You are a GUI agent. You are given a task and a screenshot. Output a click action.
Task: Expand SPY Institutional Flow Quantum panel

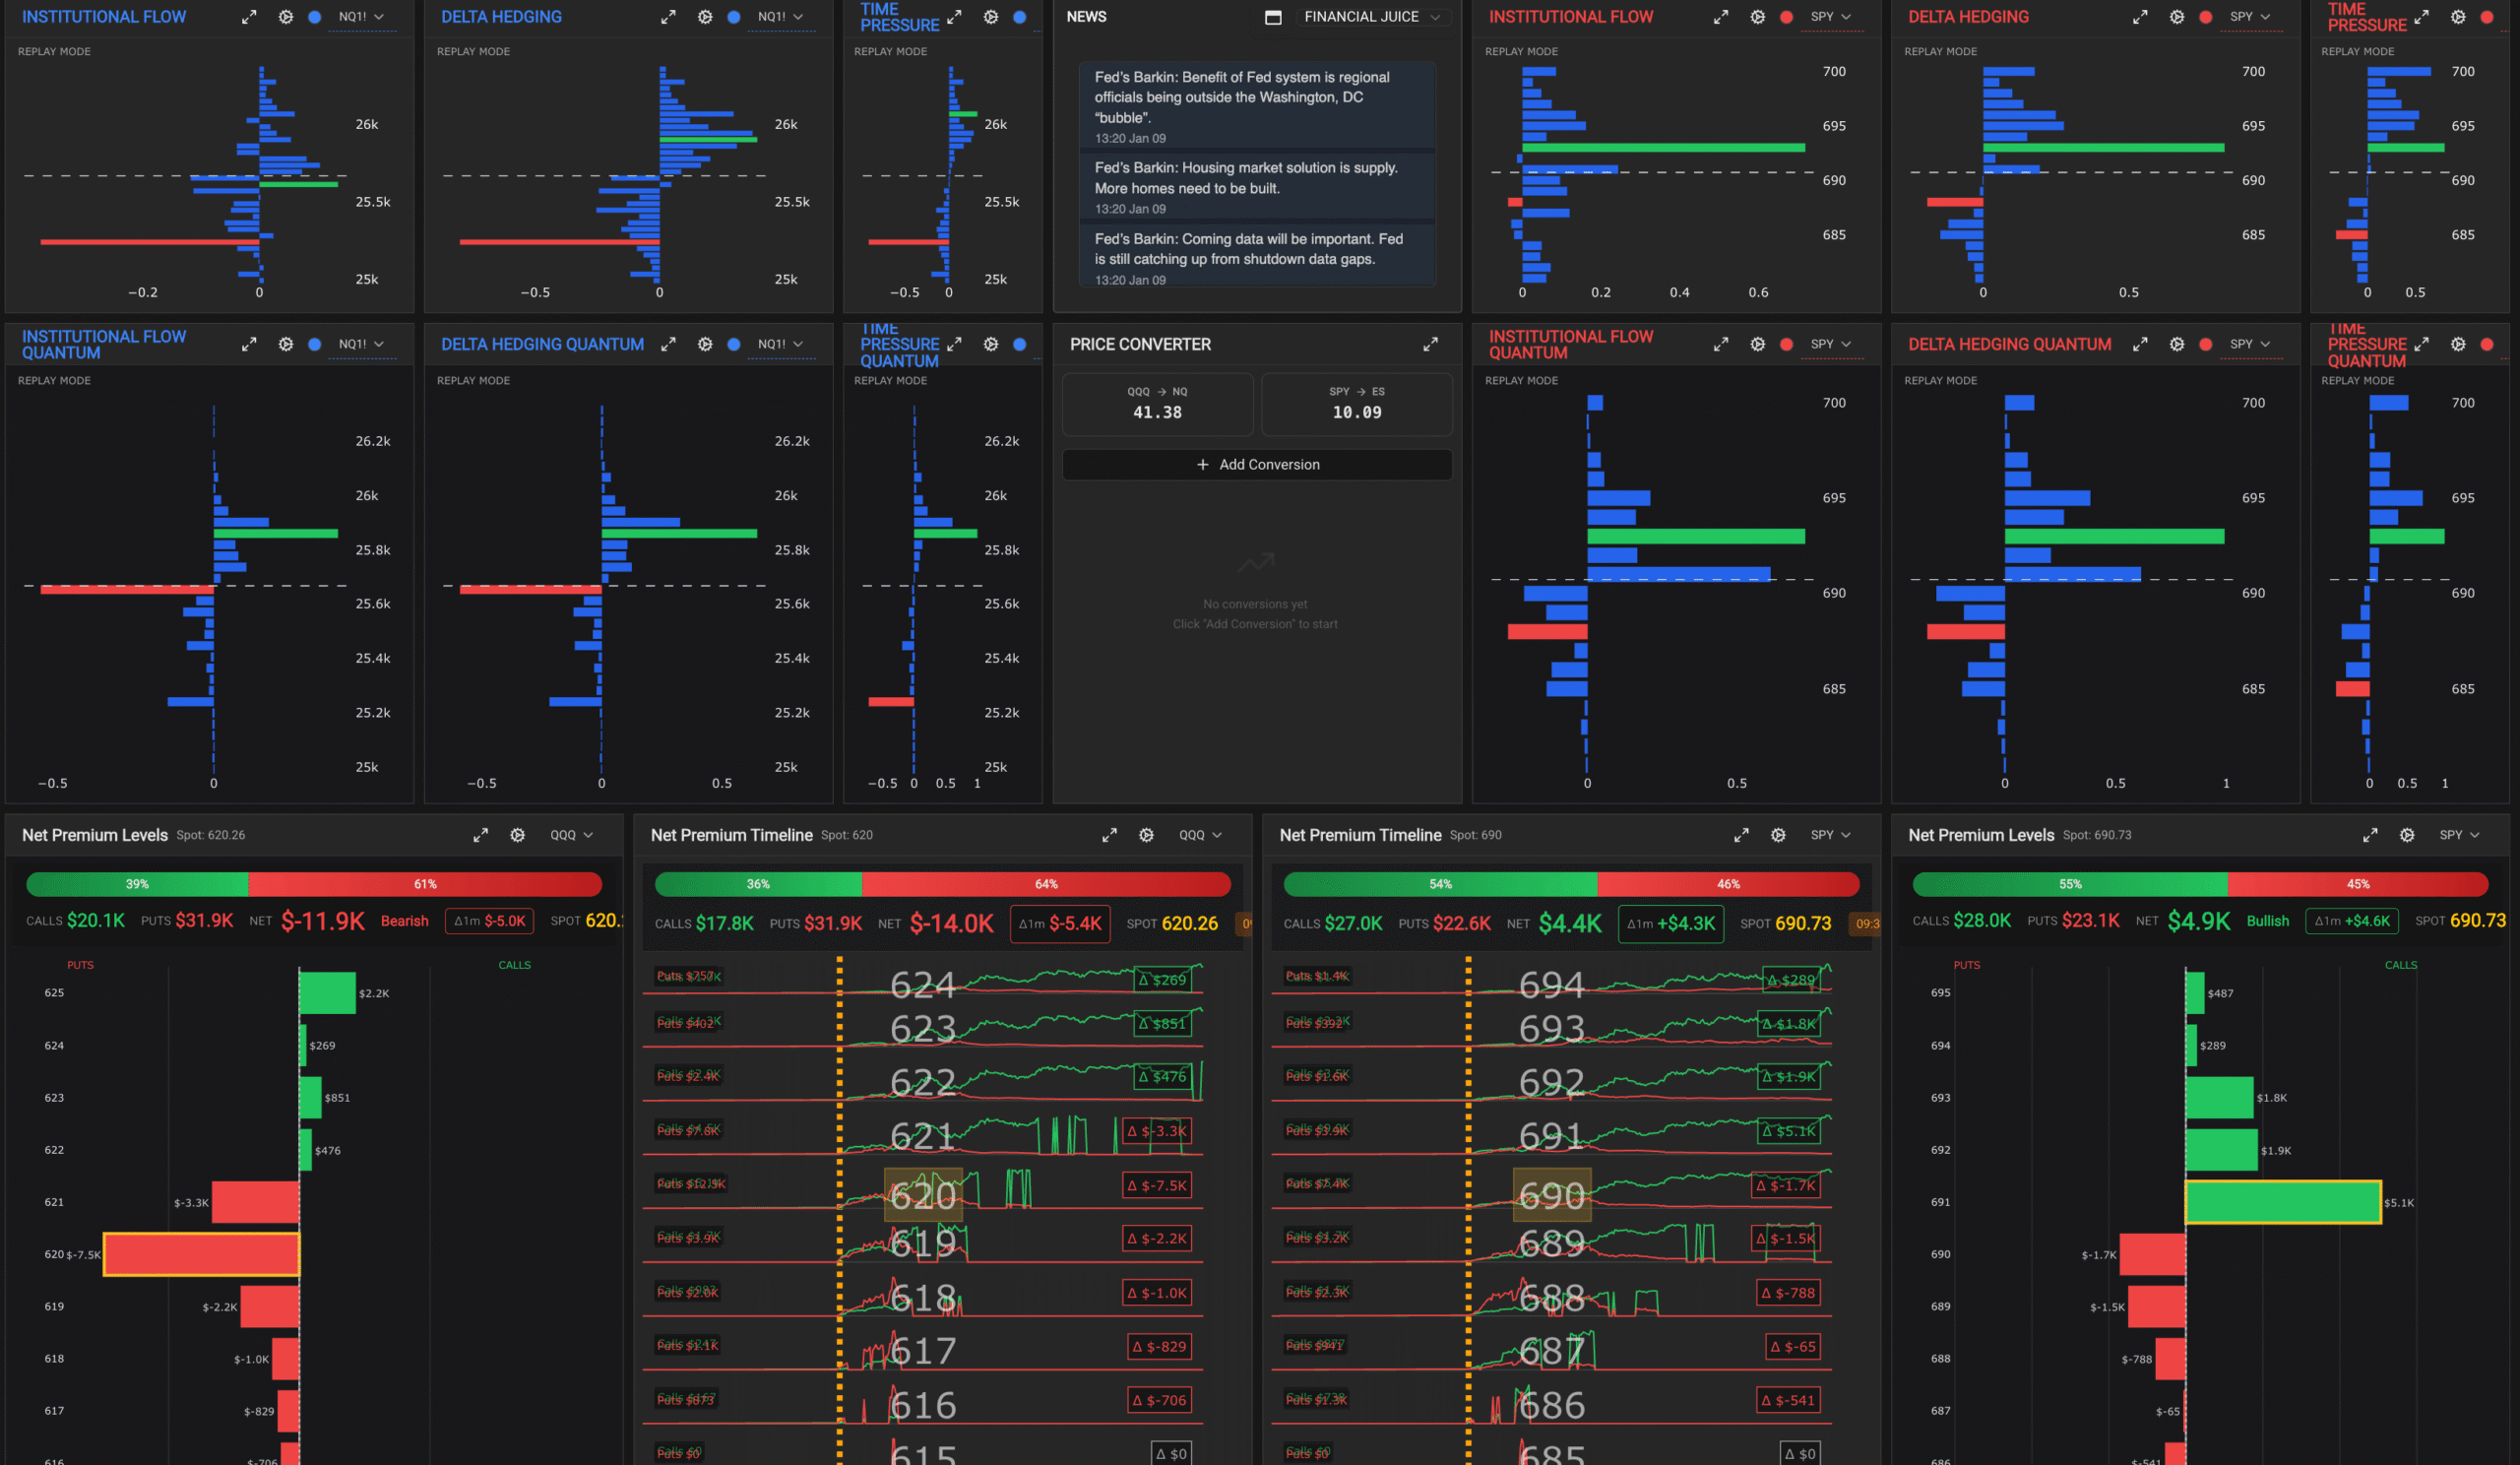point(1721,344)
